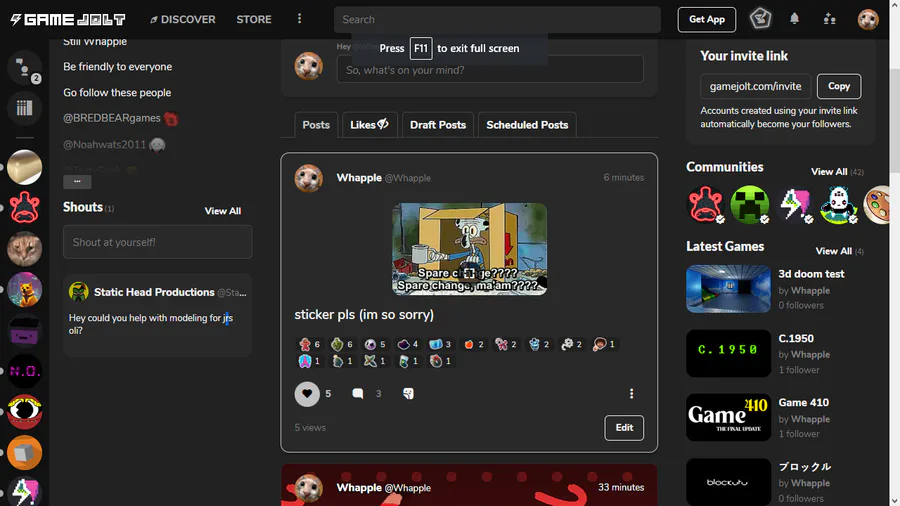Open the Game 410 game thumbnail
The height and width of the screenshot is (506, 900).
[728, 418]
